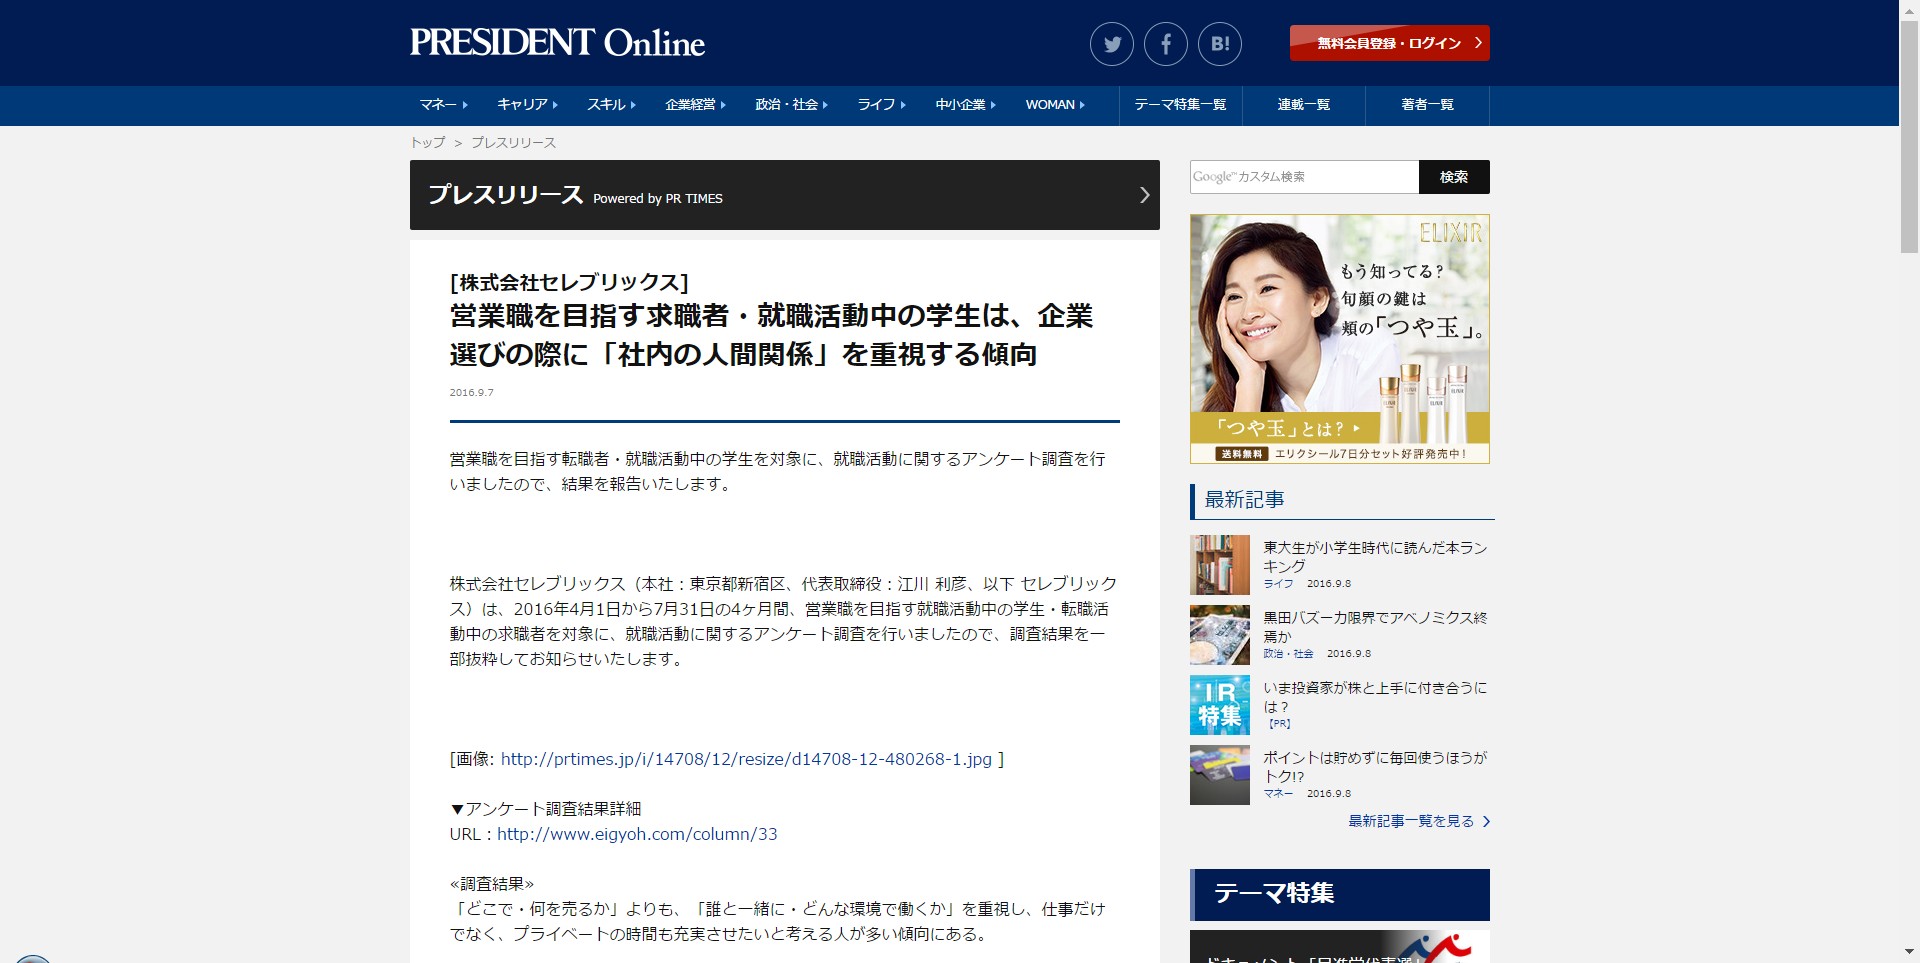Screen dimensions: 1920x963
Task: Go to トップ breadcrumb
Action: [x=427, y=143]
